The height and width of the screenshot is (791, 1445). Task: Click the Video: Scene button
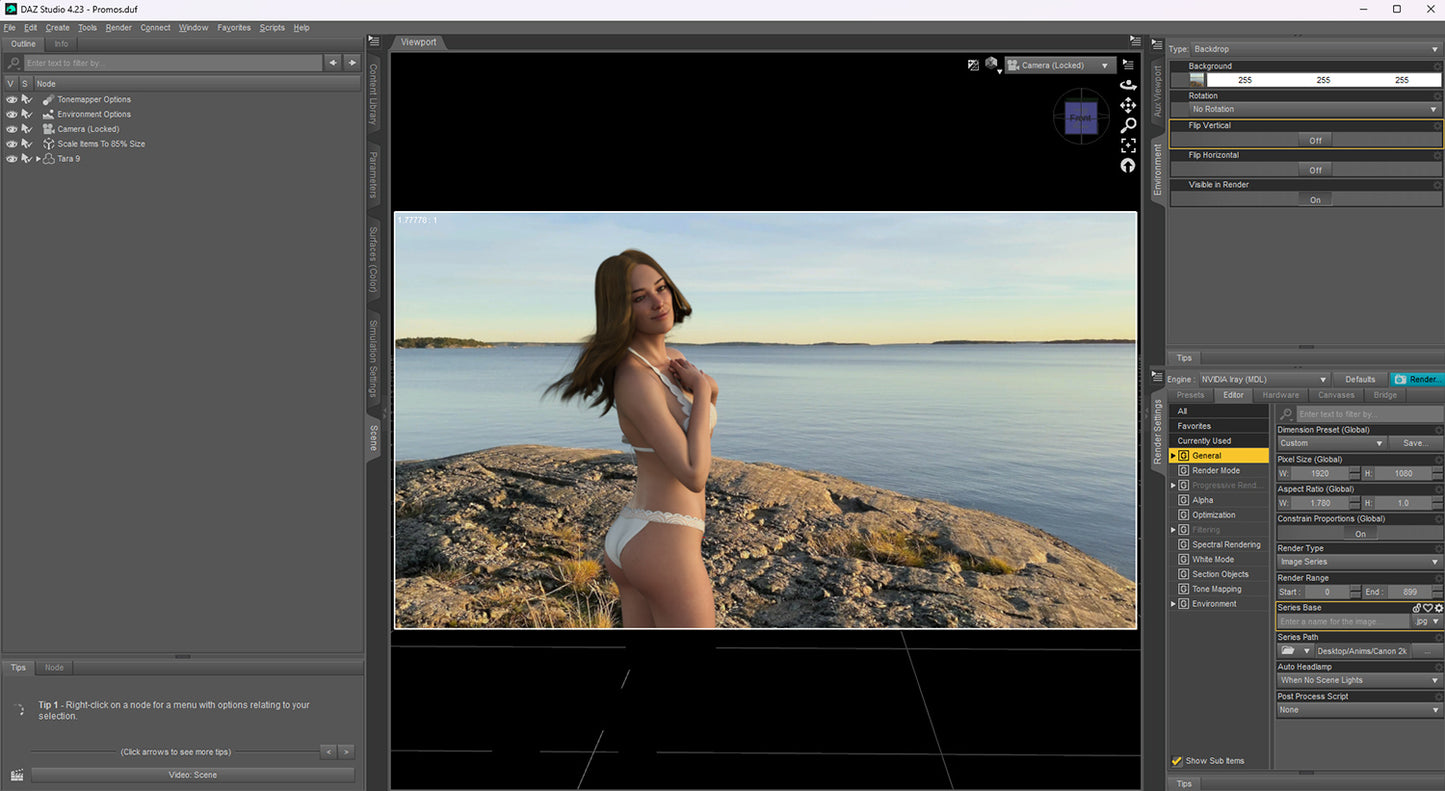tap(193, 775)
